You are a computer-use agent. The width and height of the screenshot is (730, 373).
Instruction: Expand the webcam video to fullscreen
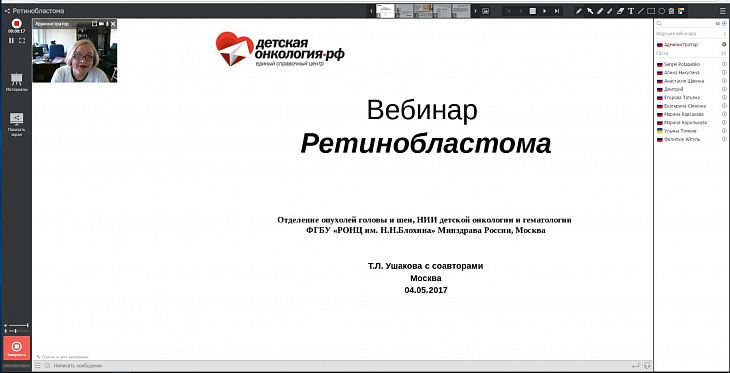95,23
